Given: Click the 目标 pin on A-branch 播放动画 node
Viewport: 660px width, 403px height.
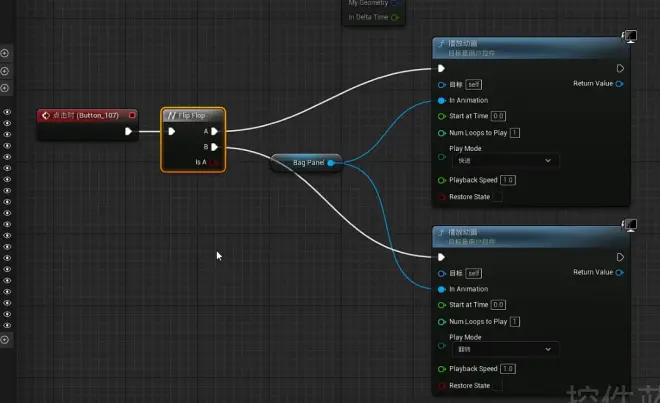Looking at the screenshot, I should click(442, 85).
